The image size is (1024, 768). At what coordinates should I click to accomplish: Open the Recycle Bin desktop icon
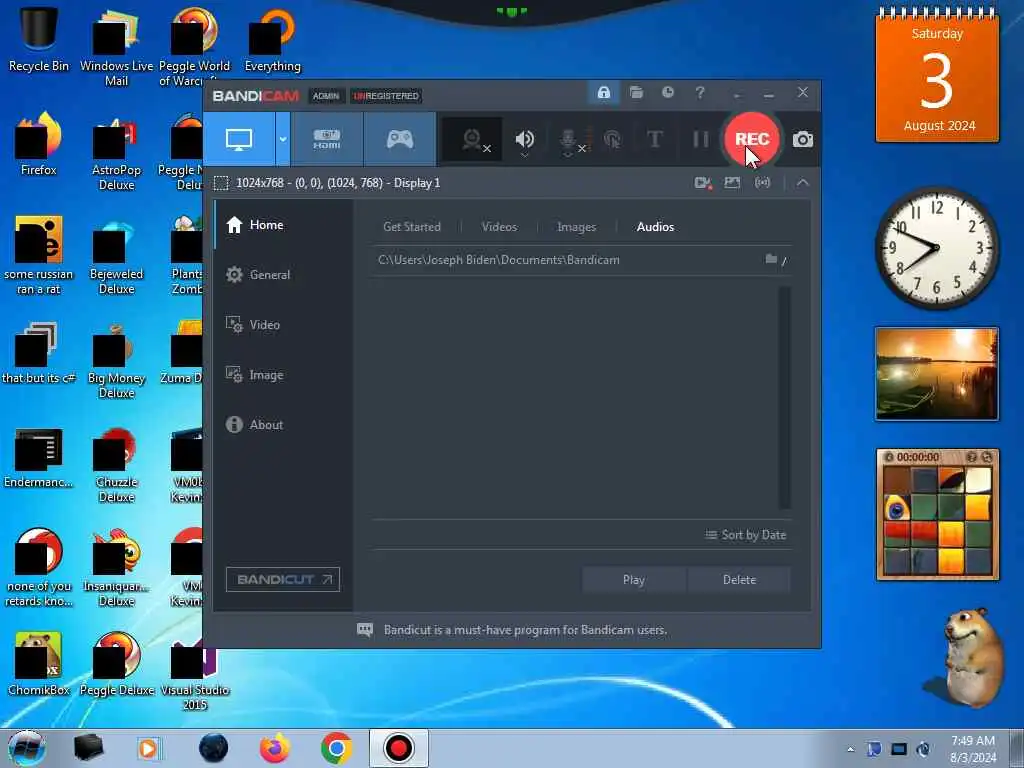[x=39, y=39]
